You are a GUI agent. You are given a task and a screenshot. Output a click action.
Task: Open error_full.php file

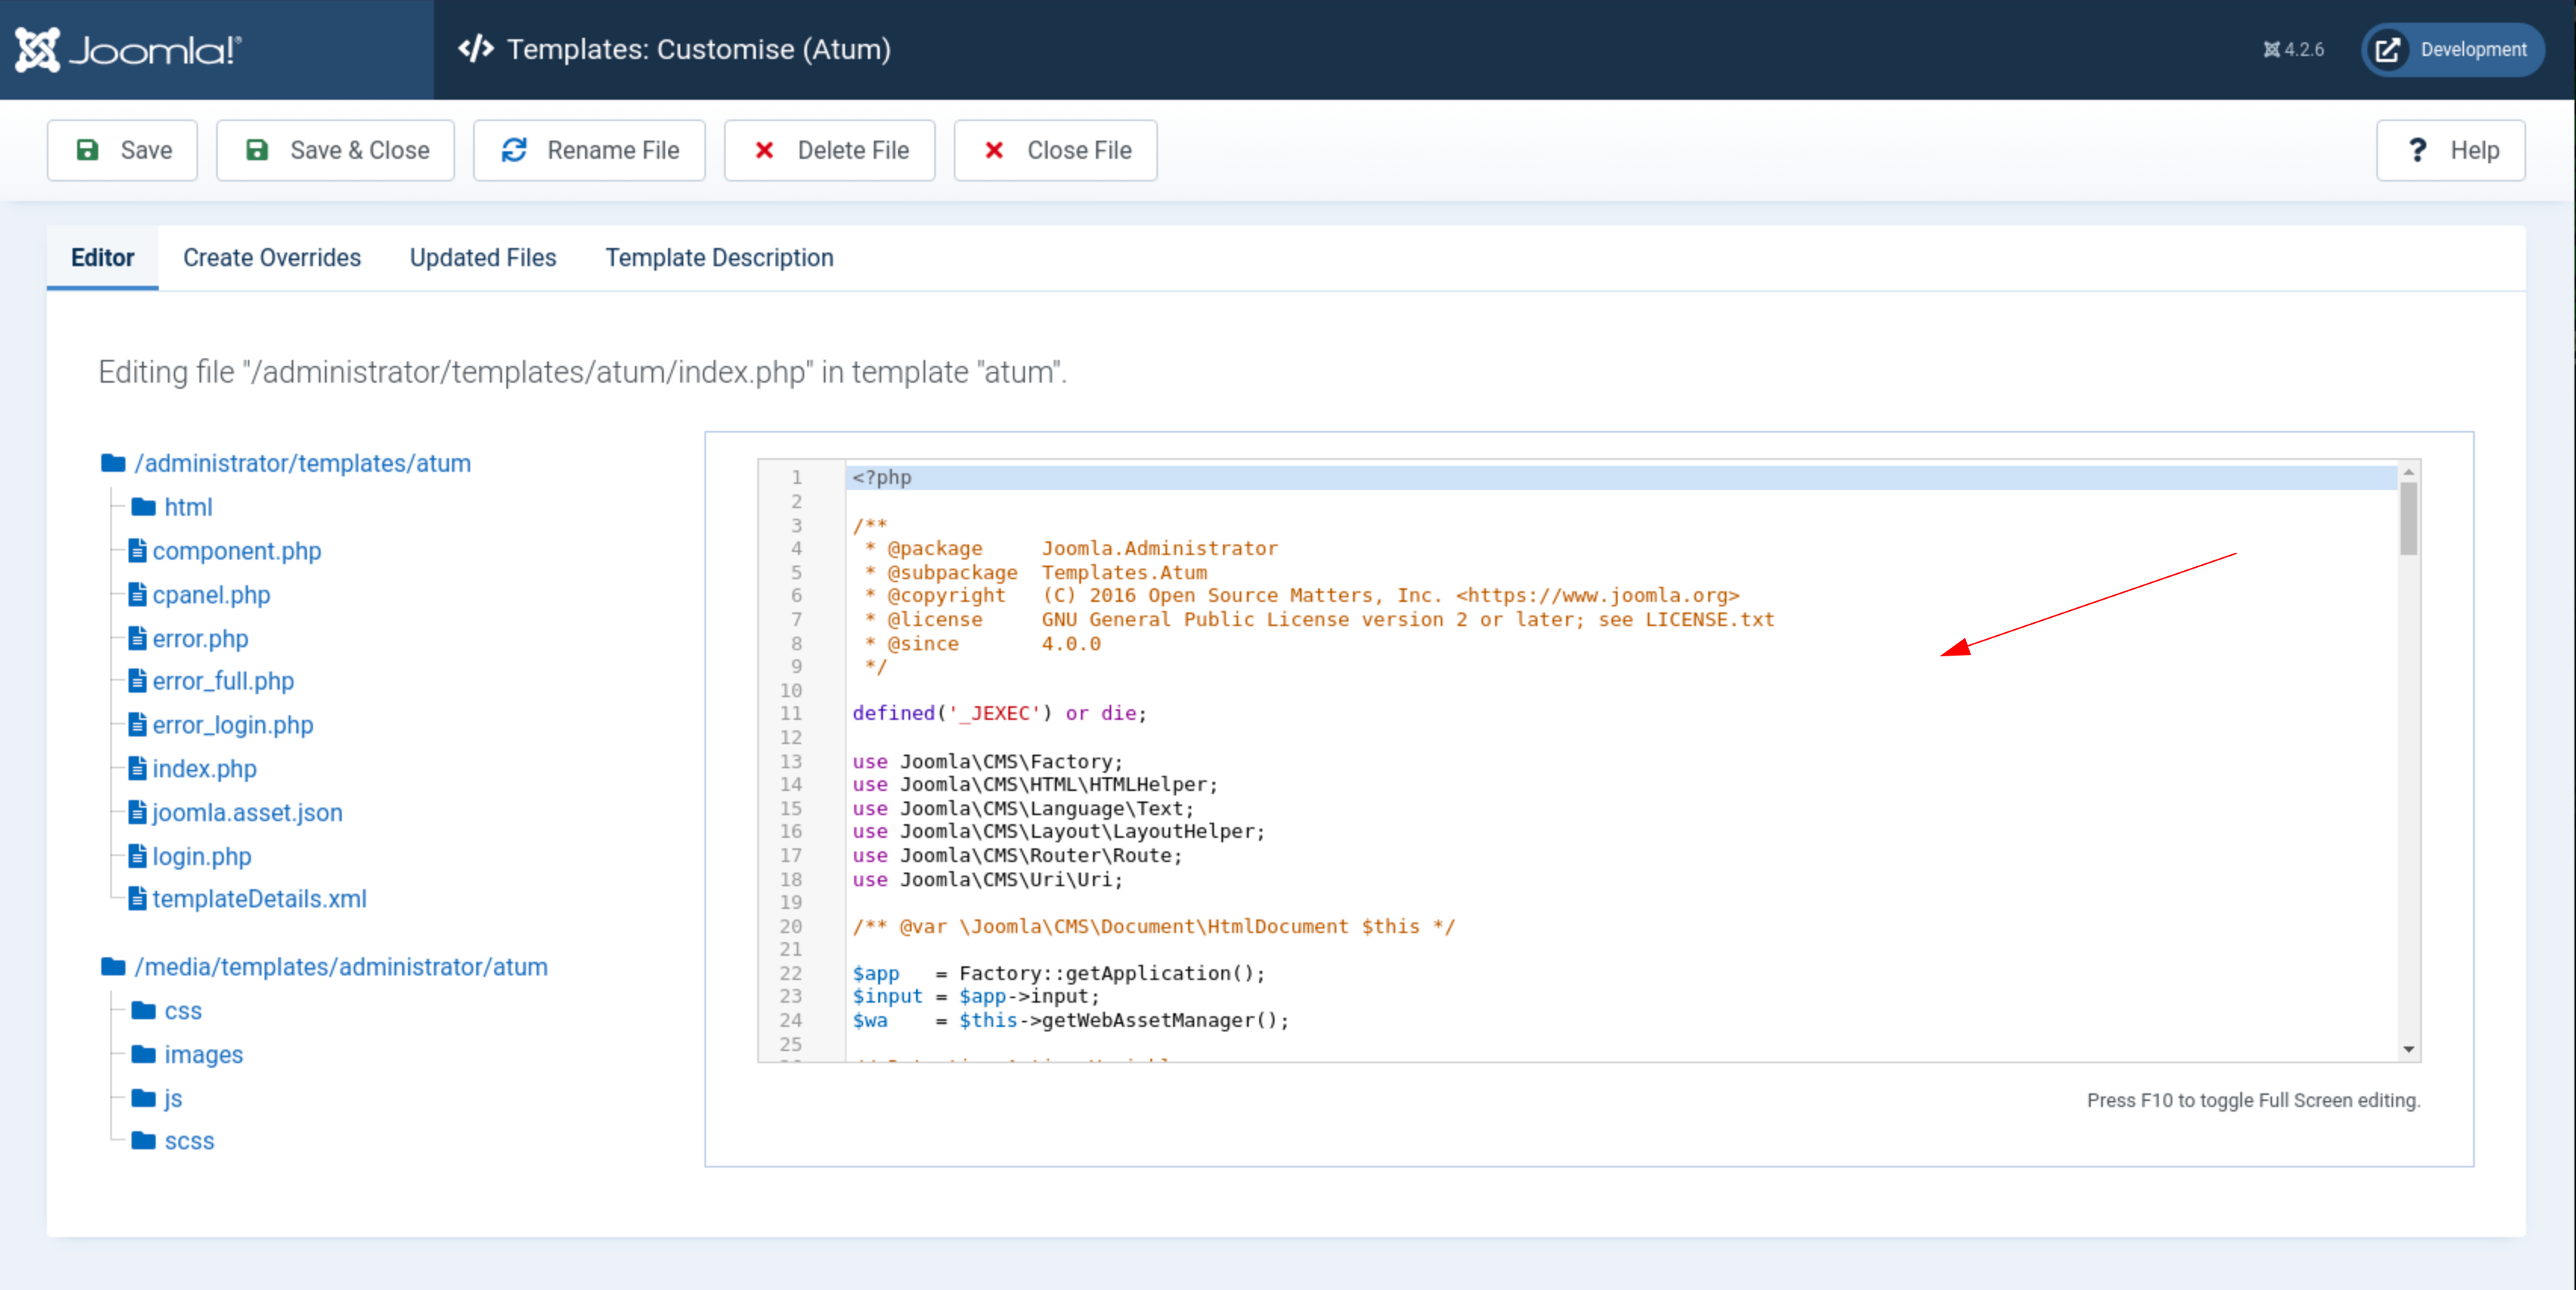point(223,681)
